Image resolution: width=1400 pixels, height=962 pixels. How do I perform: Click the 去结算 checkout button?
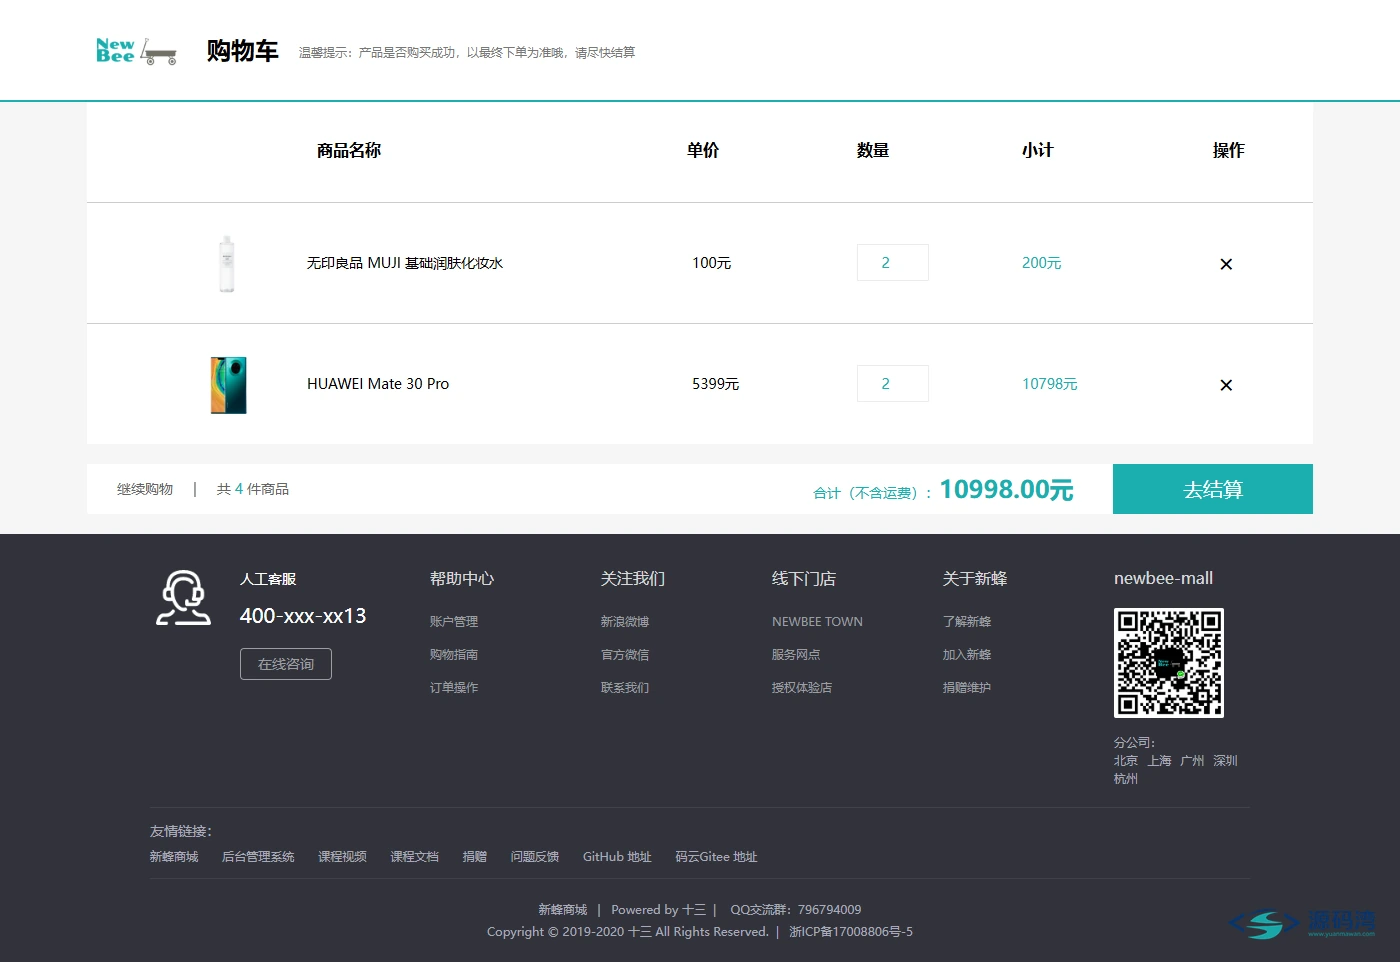pyautogui.click(x=1213, y=489)
